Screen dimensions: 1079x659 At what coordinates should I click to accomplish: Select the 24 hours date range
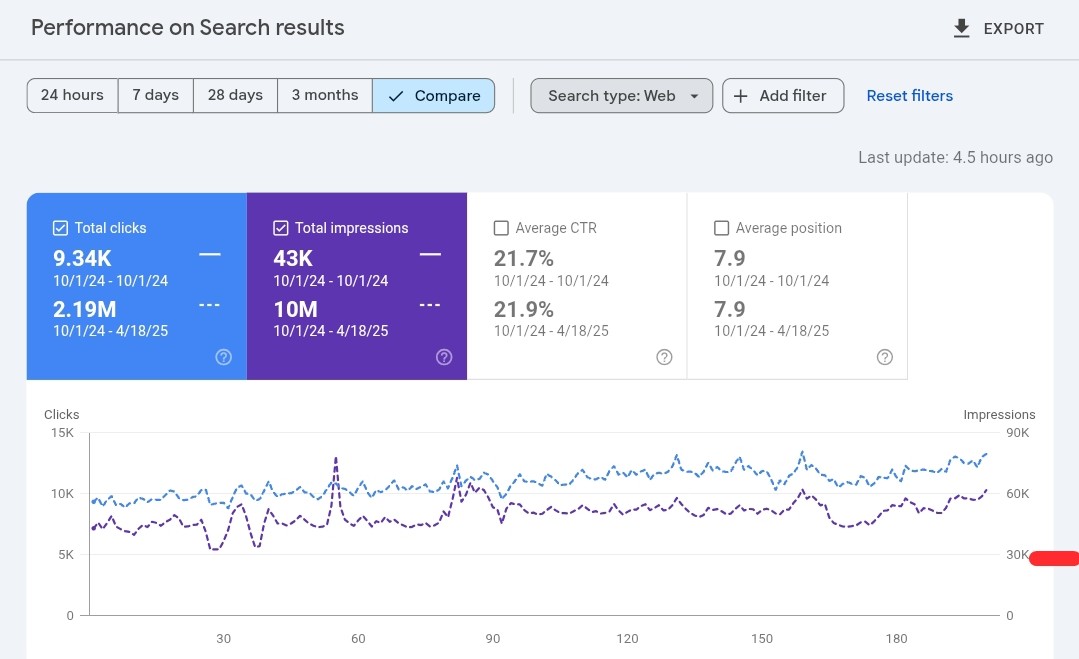tap(72, 95)
